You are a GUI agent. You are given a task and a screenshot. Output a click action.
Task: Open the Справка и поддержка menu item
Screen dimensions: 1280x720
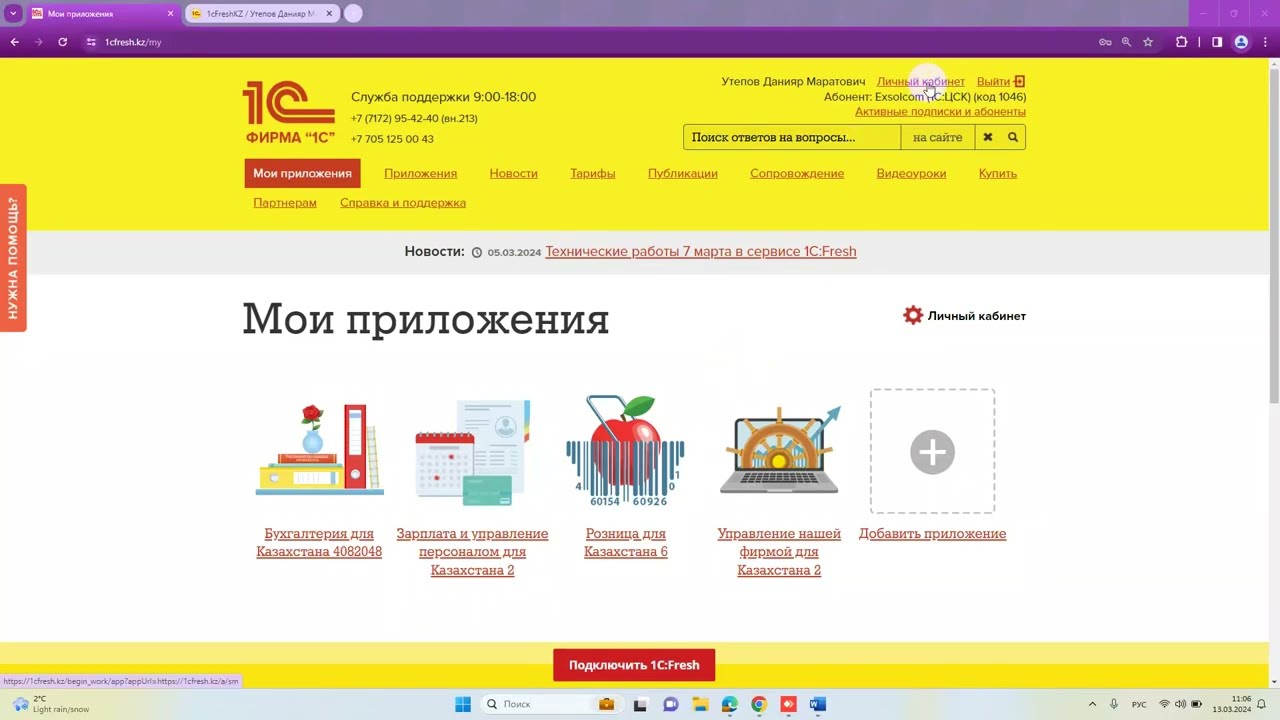coord(402,202)
